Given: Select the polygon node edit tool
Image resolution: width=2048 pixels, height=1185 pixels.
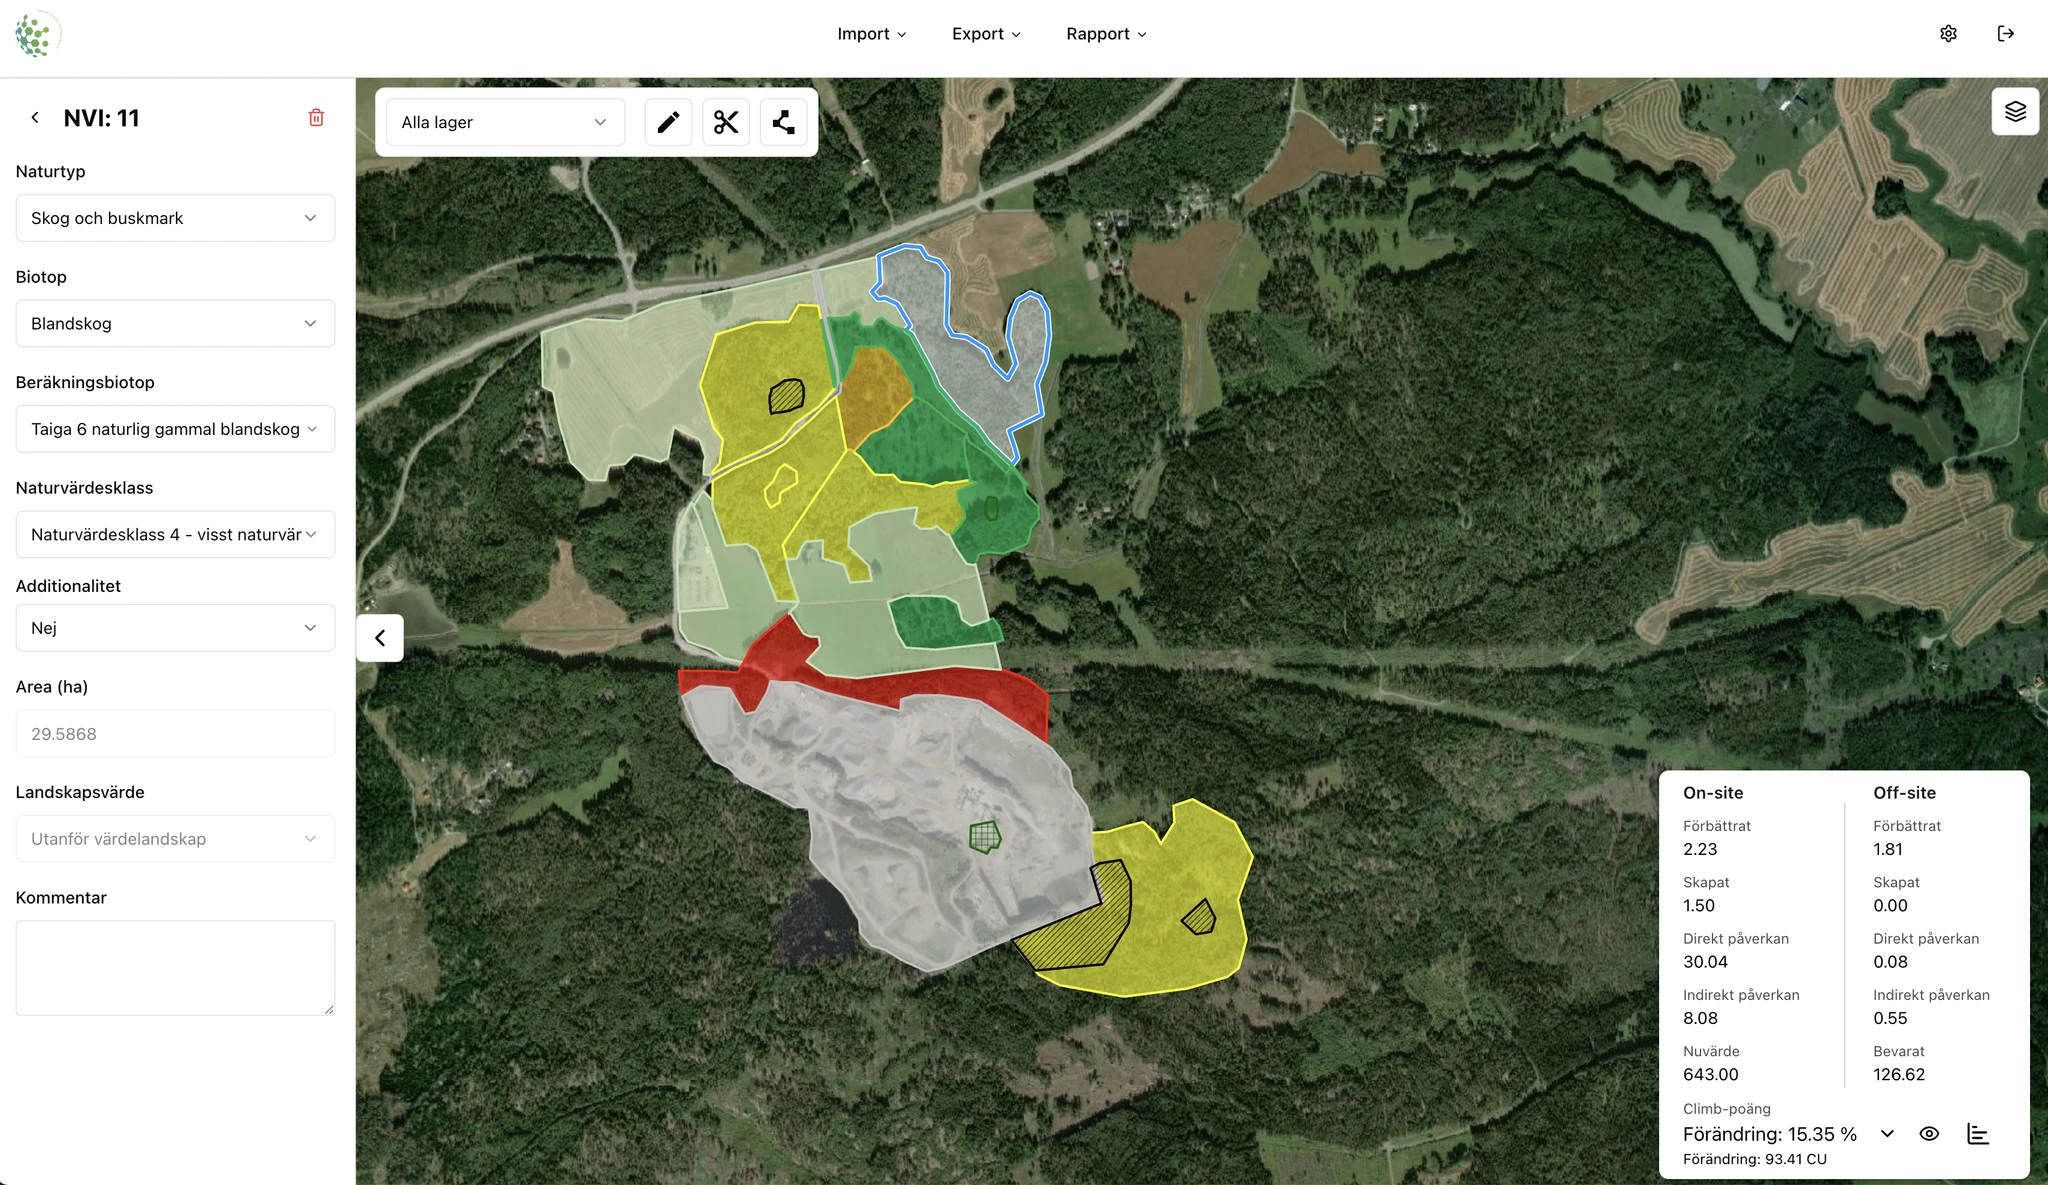Looking at the screenshot, I should coord(784,122).
